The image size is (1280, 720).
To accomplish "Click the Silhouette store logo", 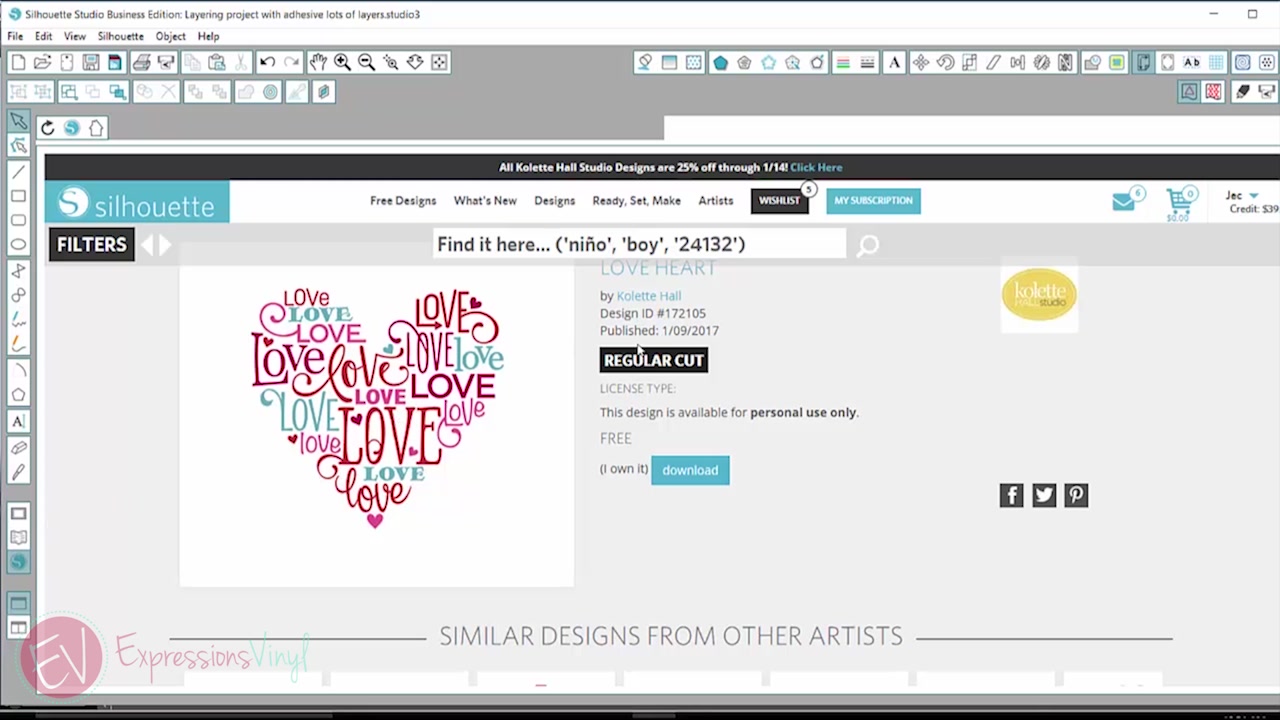I will [x=137, y=203].
